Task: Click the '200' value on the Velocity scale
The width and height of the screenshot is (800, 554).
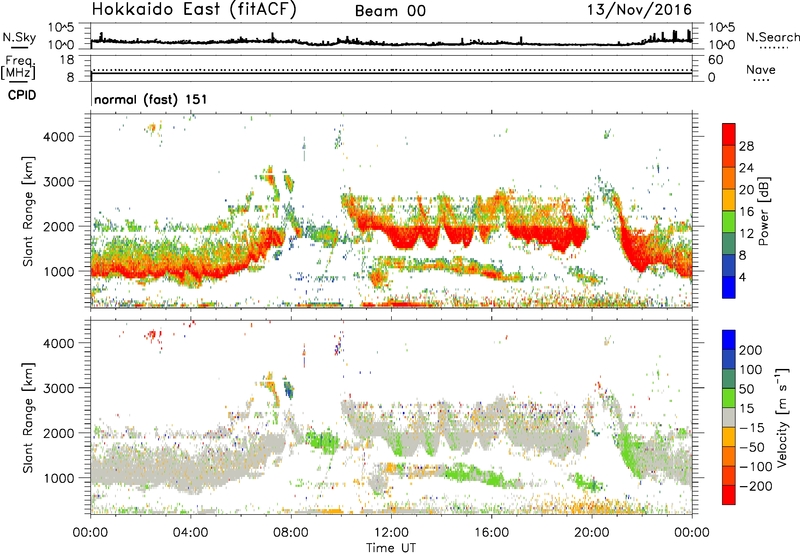Action: (x=751, y=350)
